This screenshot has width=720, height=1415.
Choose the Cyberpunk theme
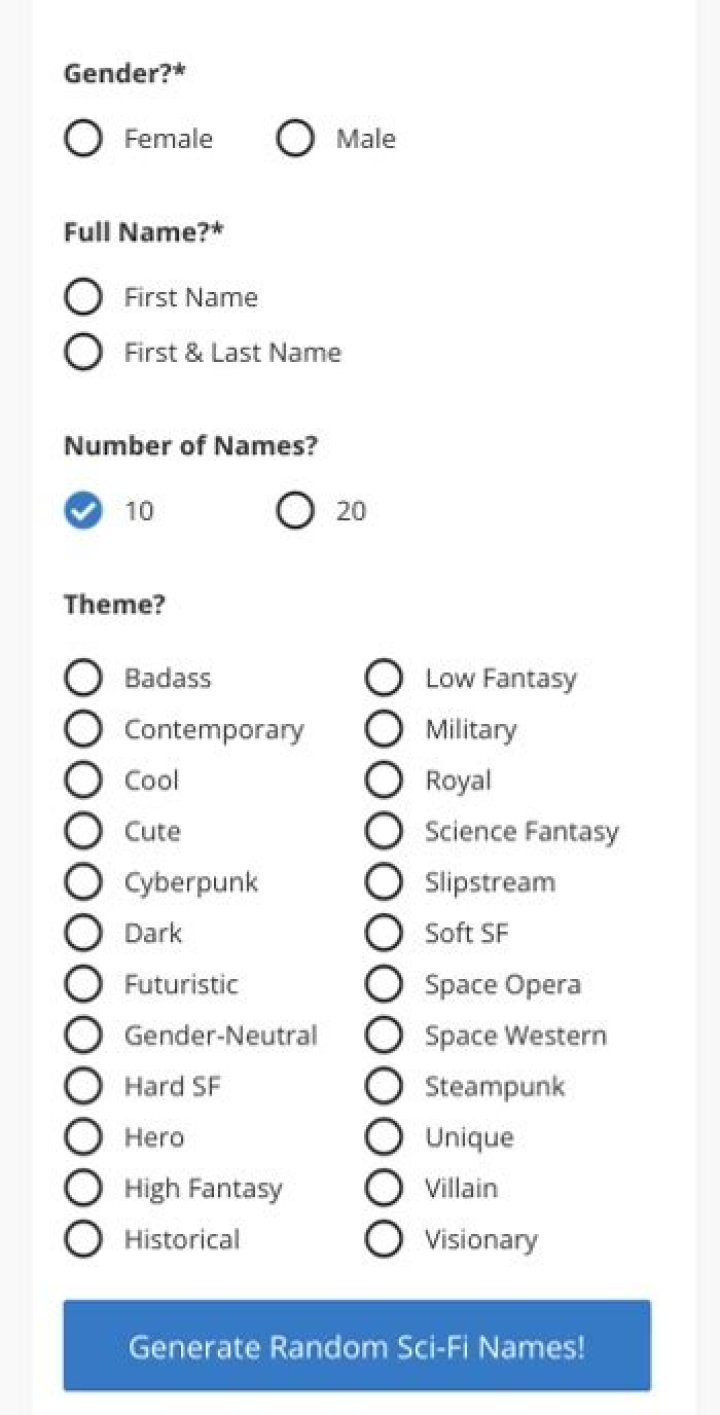(83, 882)
